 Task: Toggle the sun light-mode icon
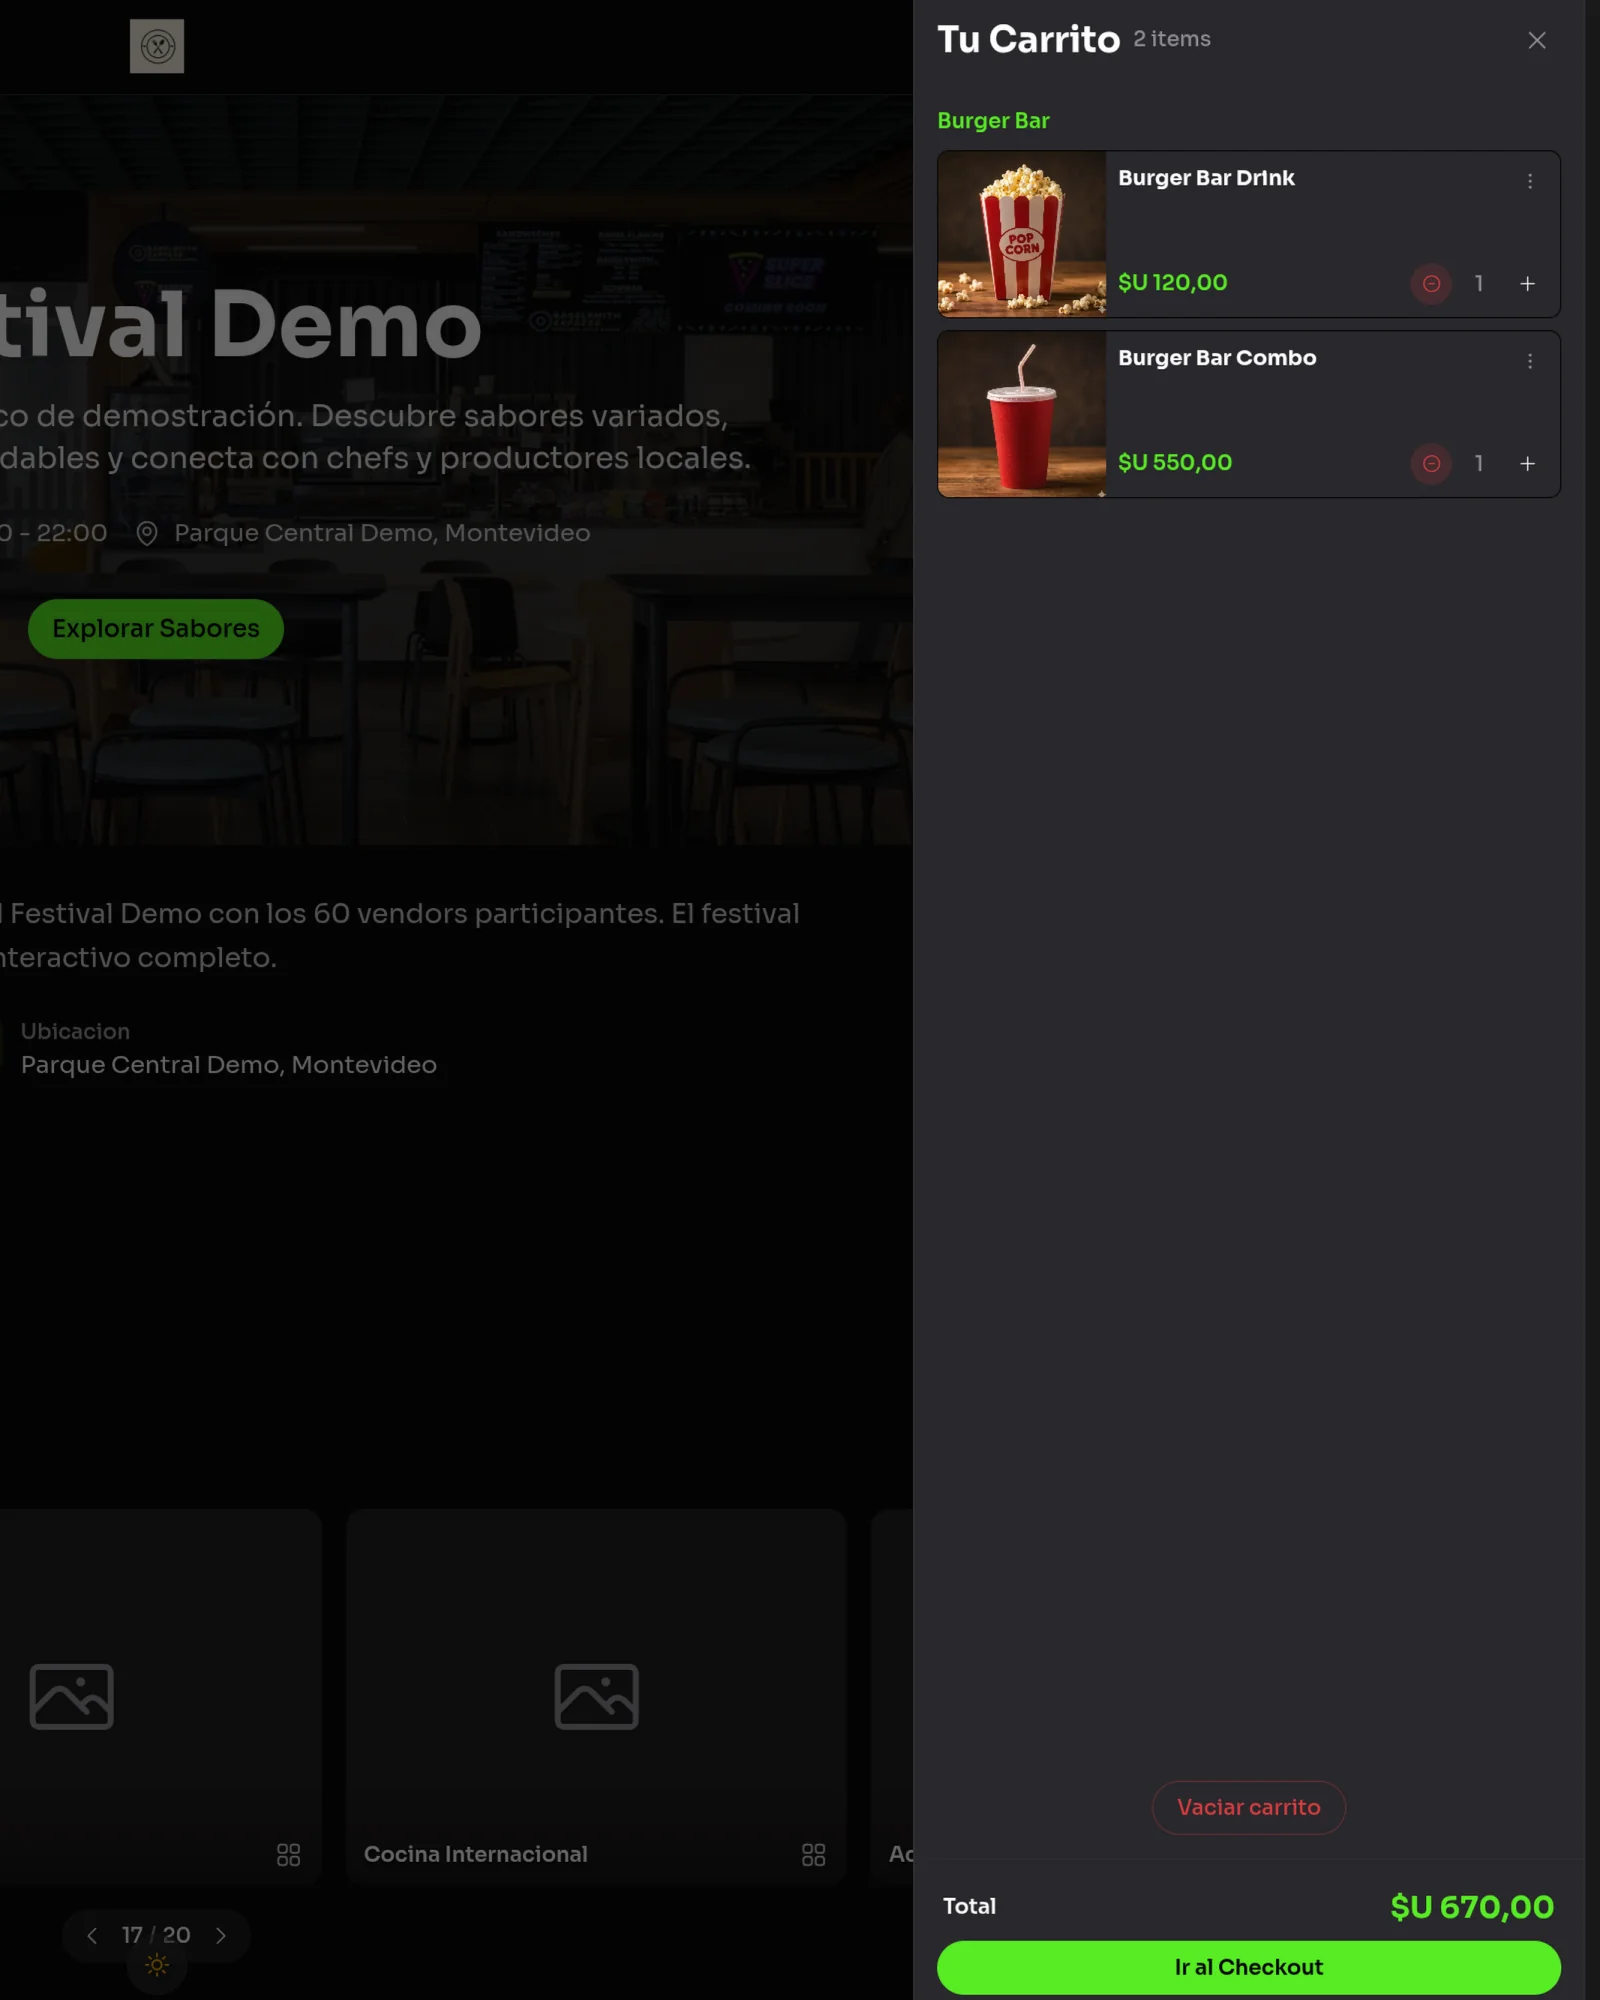point(157,1965)
